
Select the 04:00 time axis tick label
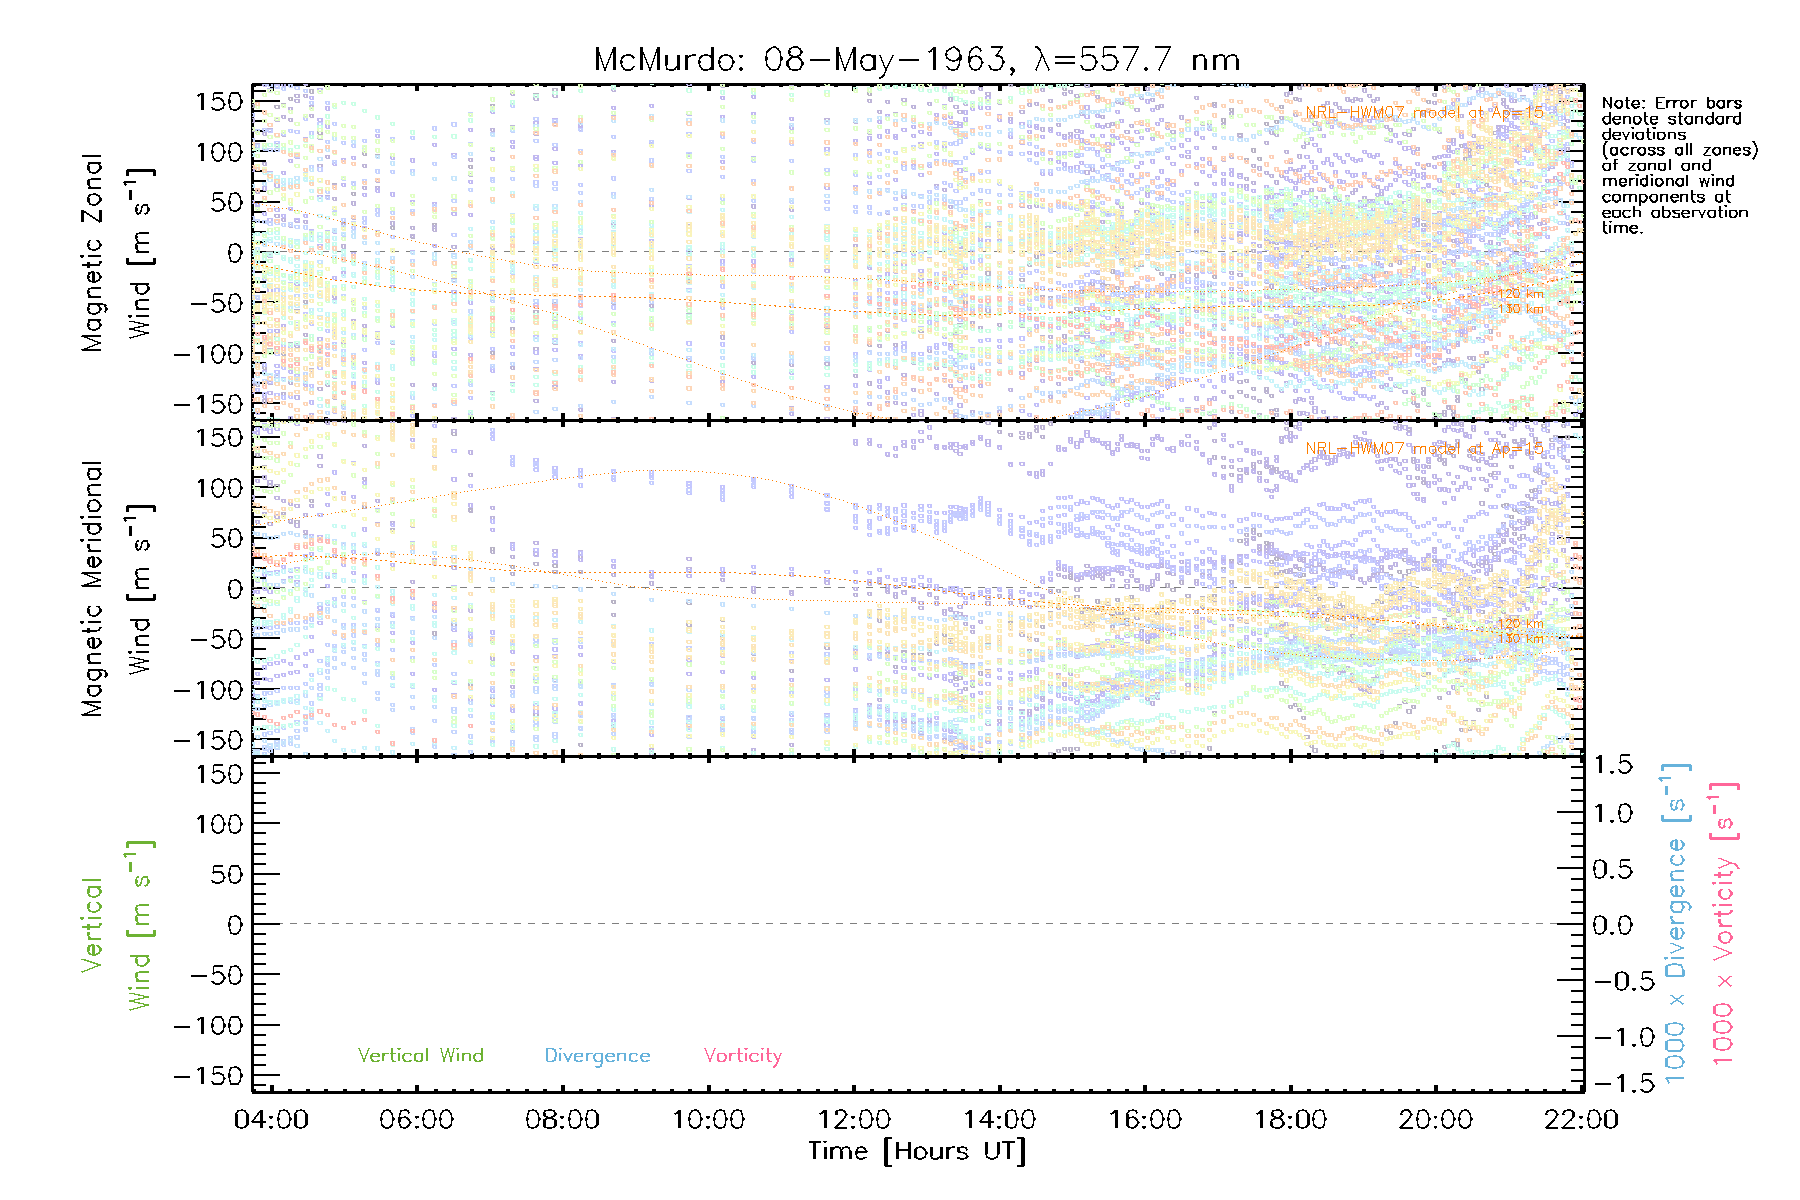(271, 1119)
